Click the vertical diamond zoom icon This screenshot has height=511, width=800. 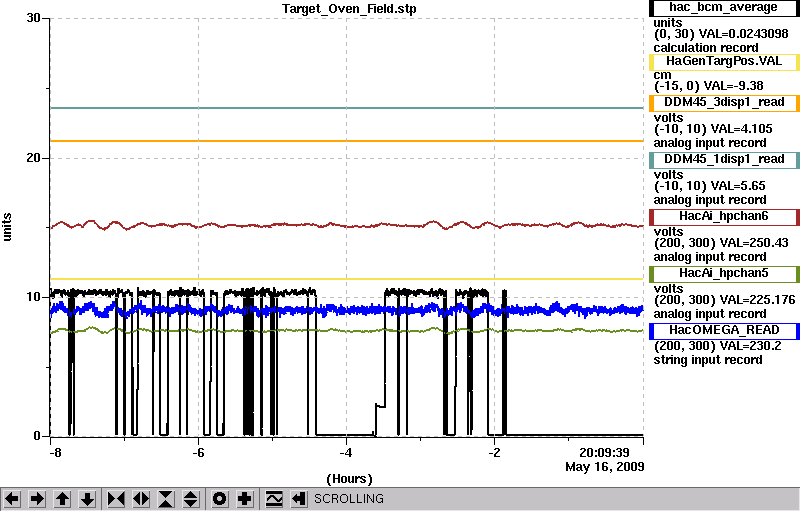(x=191, y=499)
